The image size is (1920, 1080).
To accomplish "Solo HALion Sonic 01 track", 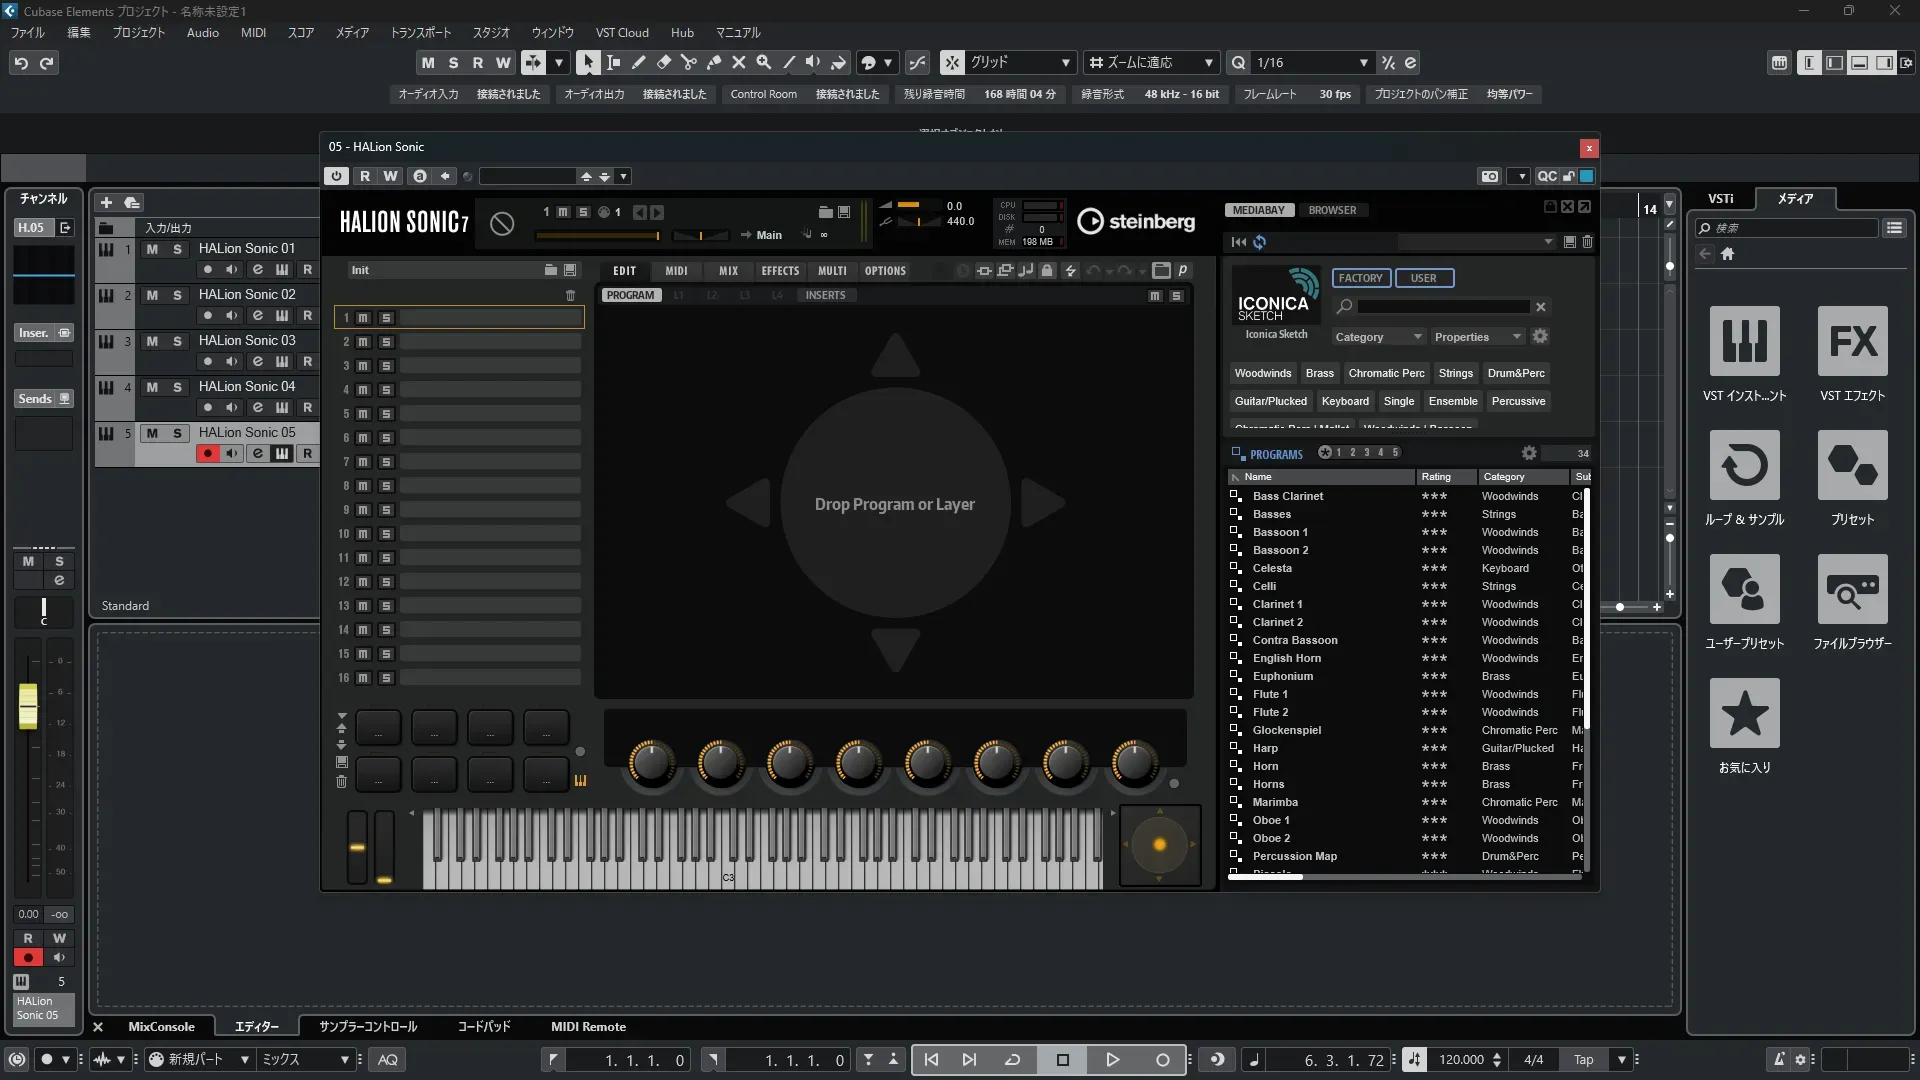I will (177, 249).
